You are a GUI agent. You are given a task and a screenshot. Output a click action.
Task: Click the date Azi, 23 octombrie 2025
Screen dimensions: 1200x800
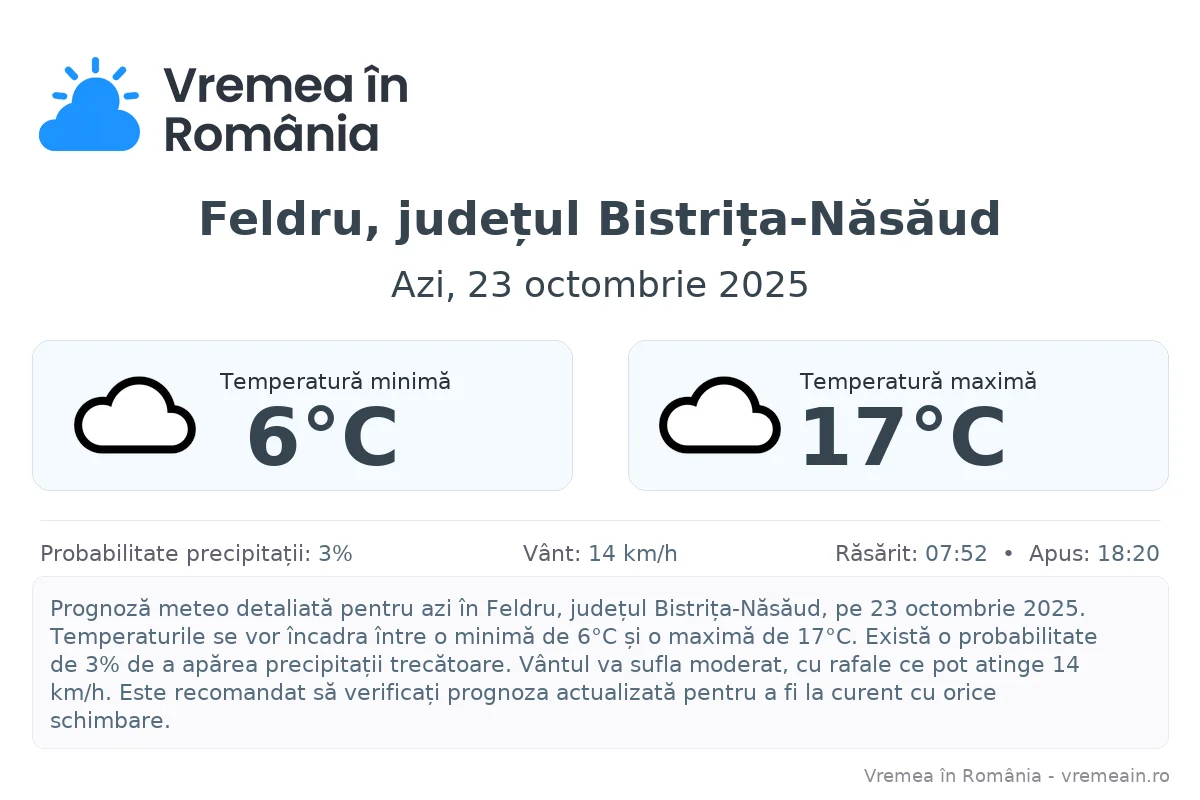click(600, 285)
